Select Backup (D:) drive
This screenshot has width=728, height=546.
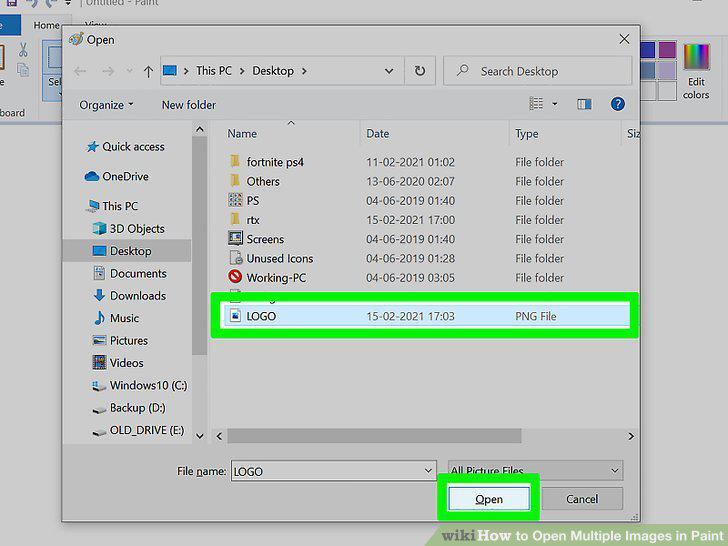tap(129, 408)
